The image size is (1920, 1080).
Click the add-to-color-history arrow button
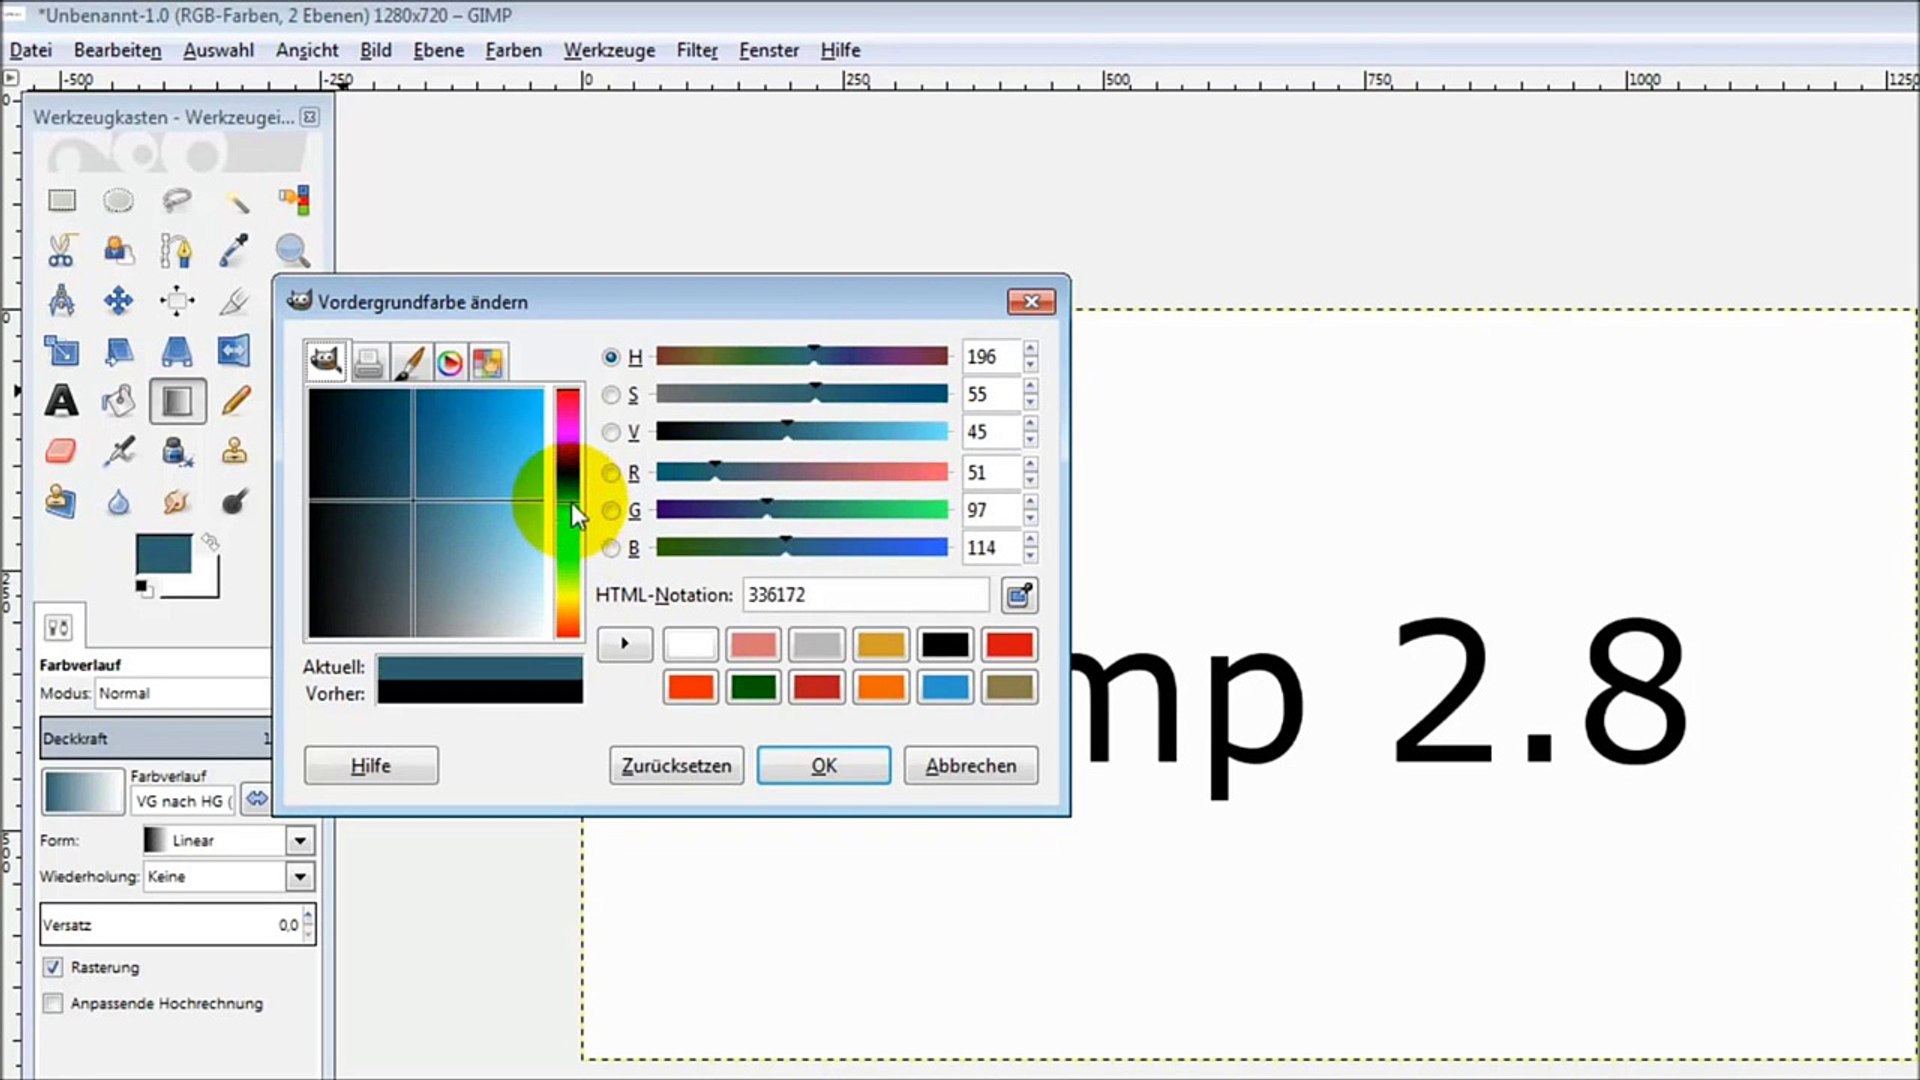625,644
